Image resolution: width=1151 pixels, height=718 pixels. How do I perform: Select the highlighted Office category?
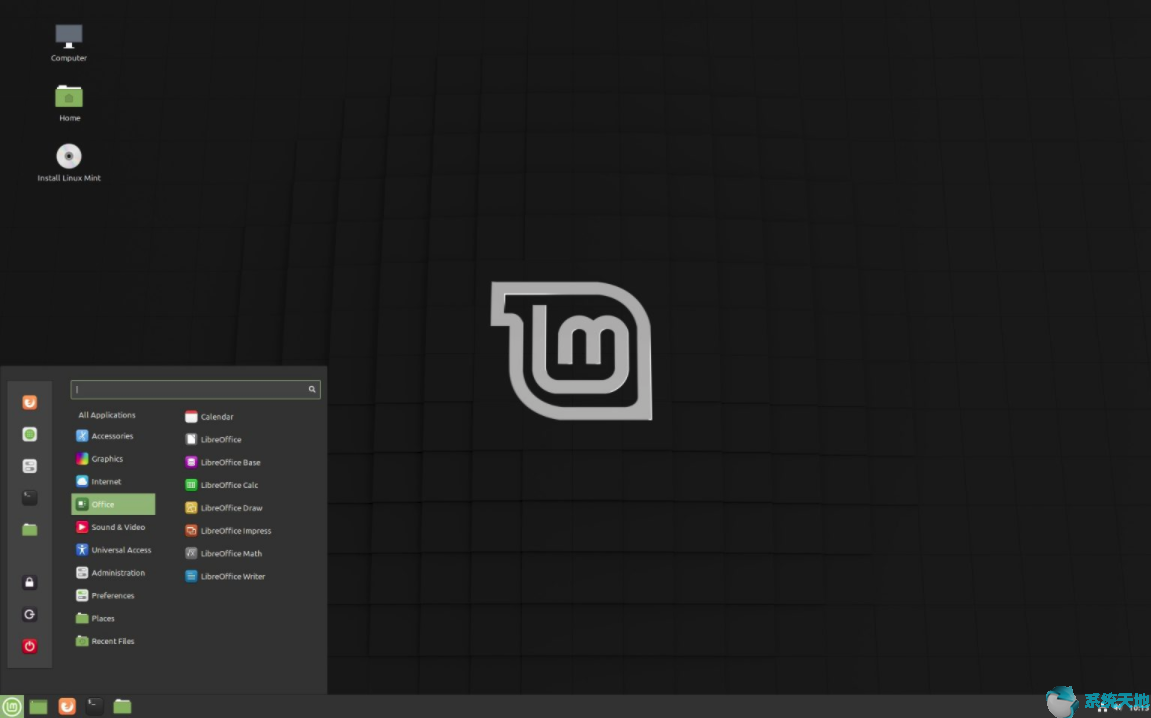click(x=113, y=504)
